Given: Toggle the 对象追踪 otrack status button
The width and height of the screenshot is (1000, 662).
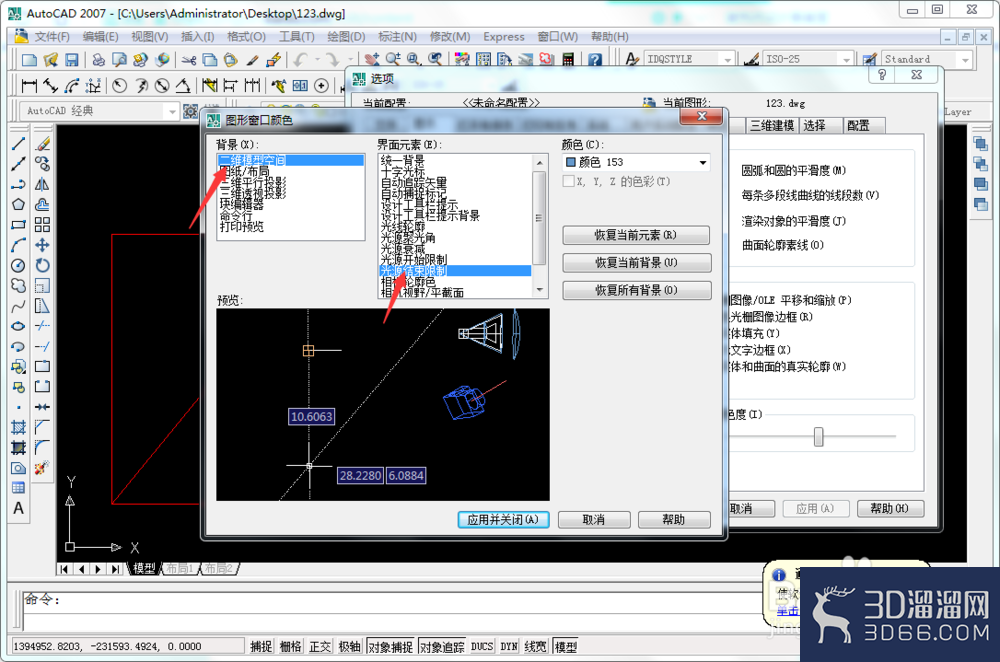Looking at the screenshot, I should click(x=443, y=647).
